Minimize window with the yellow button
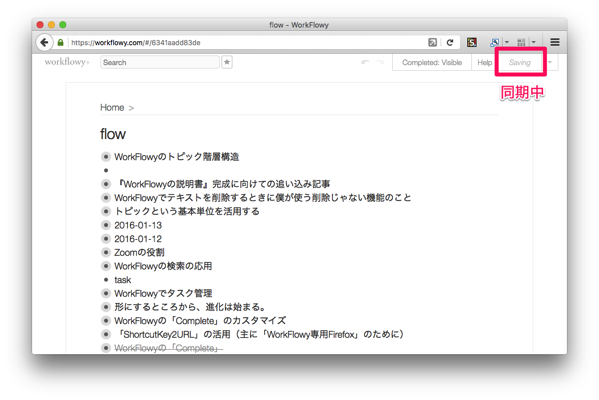 [51, 25]
